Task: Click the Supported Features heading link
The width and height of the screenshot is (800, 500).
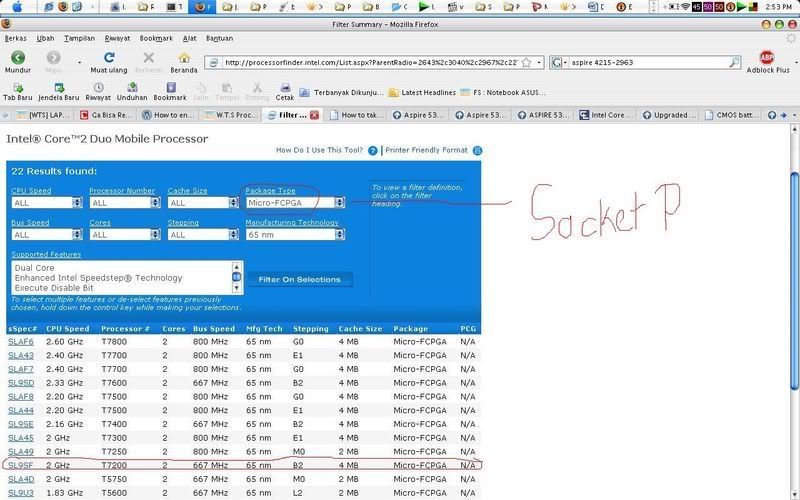Action: coord(46,255)
